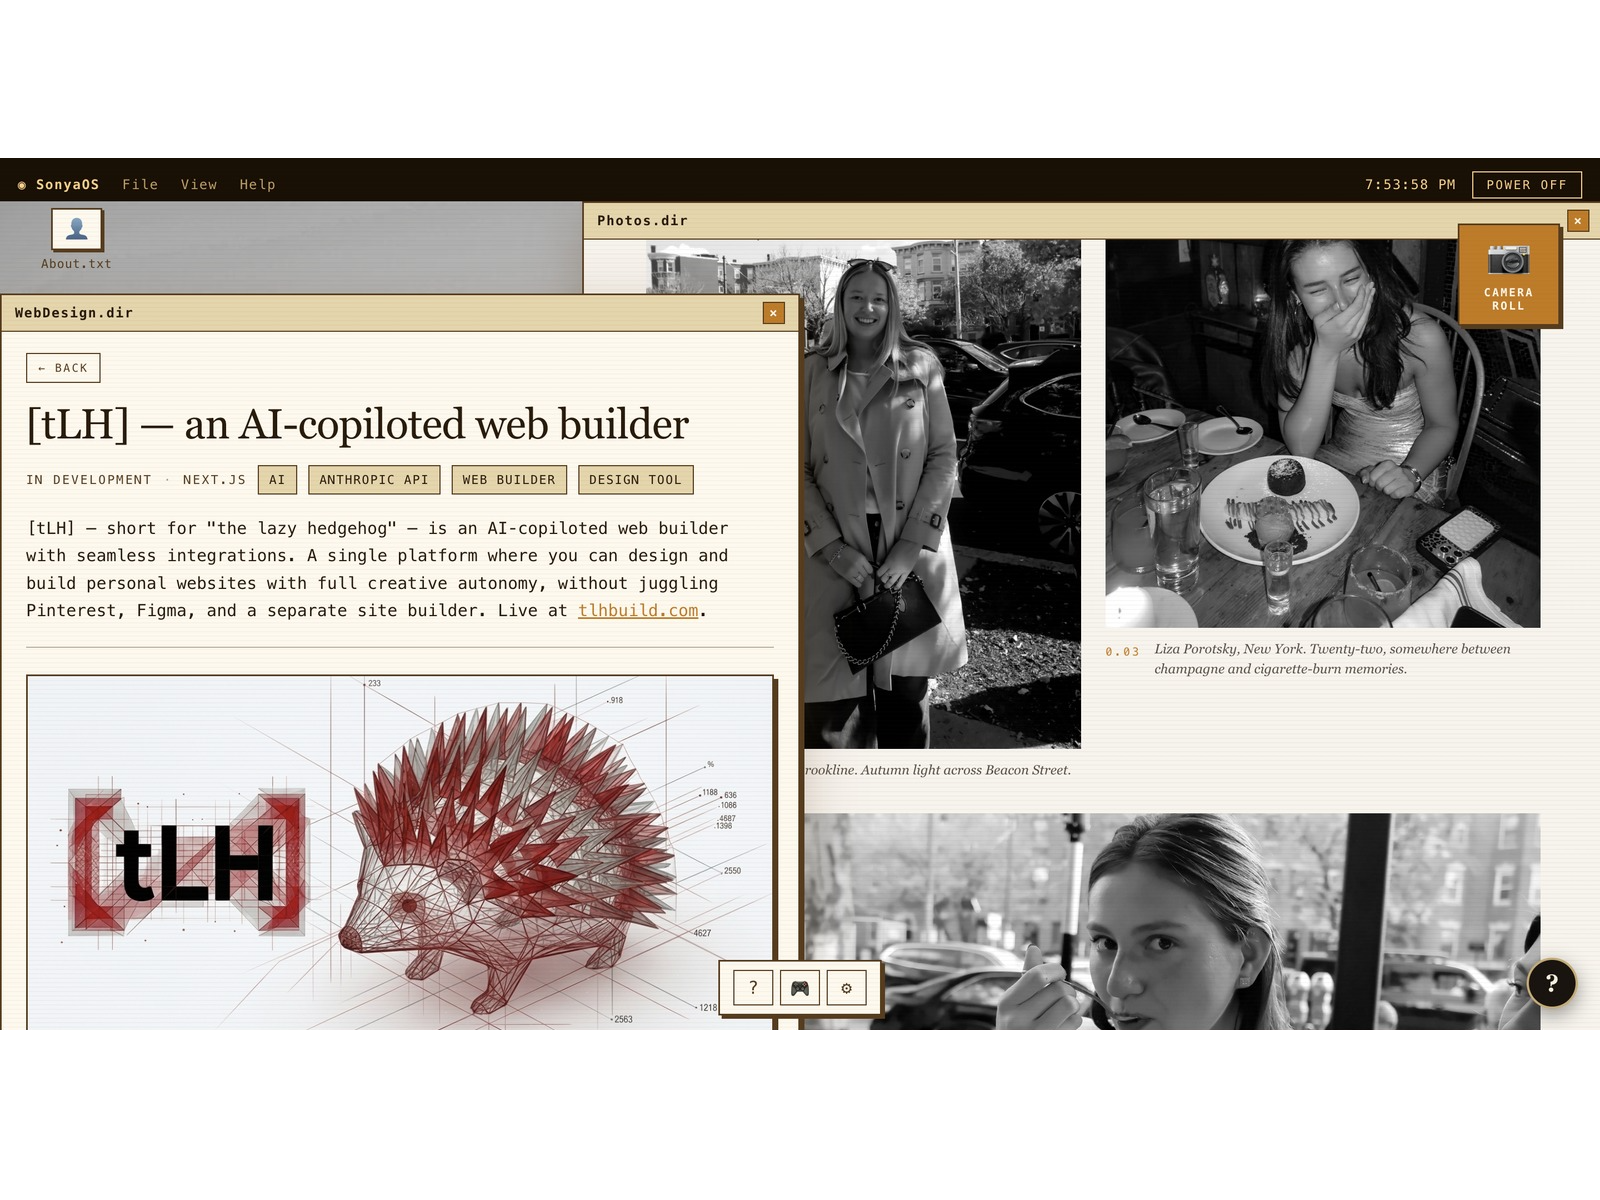Click the "IN DEVELOPMENT" status label
Image resolution: width=1600 pixels, height=1200 pixels.
89,480
